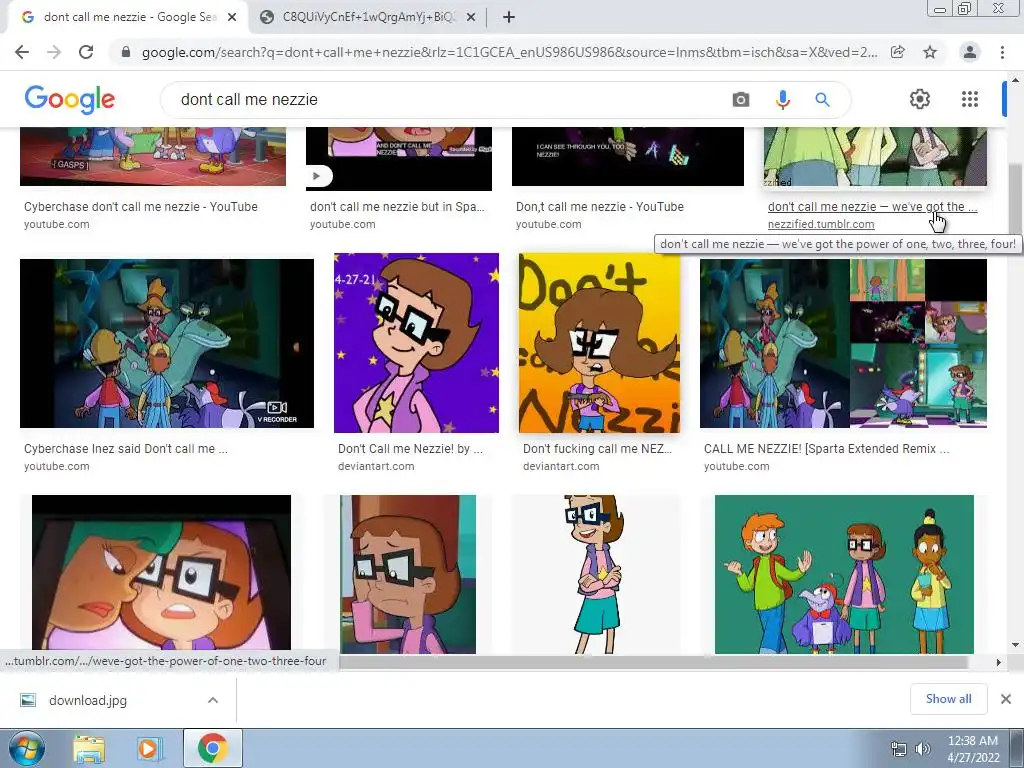Screen dimensions: 1024x768
Task: Open the group of kids with Digit thumbnail
Action: (x=844, y=574)
